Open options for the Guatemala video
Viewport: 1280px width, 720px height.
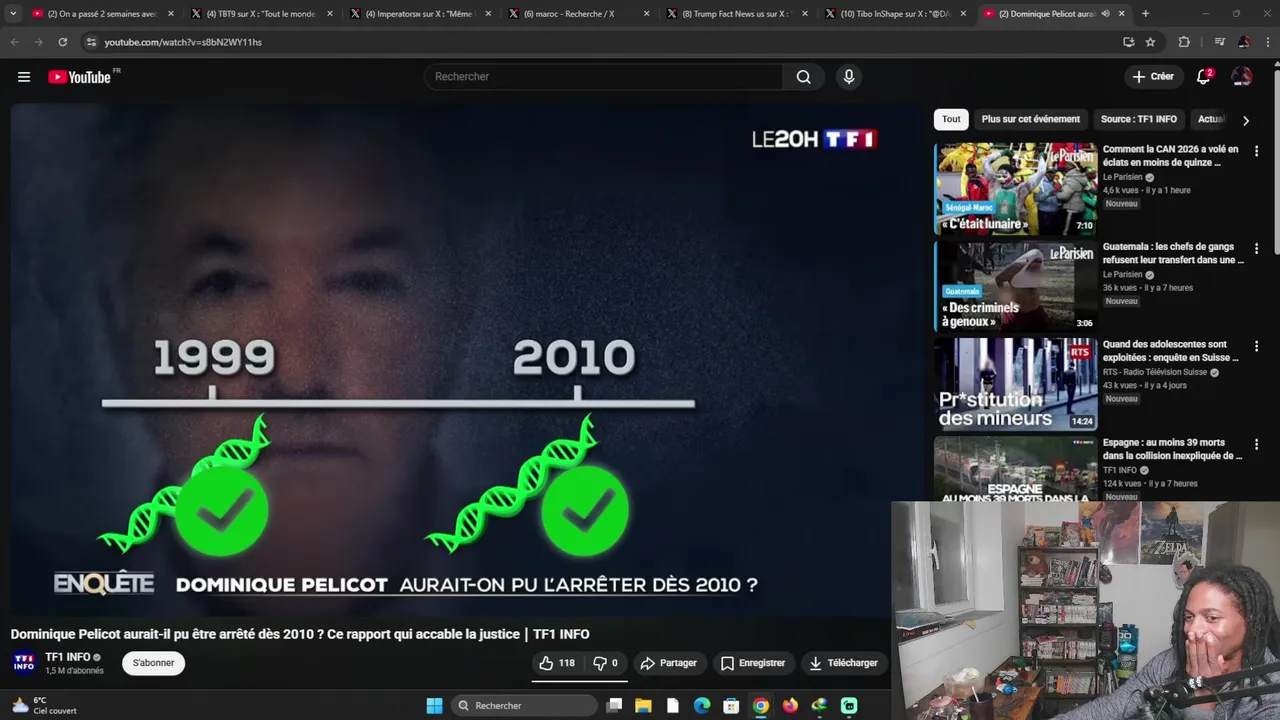(x=1256, y=249)
